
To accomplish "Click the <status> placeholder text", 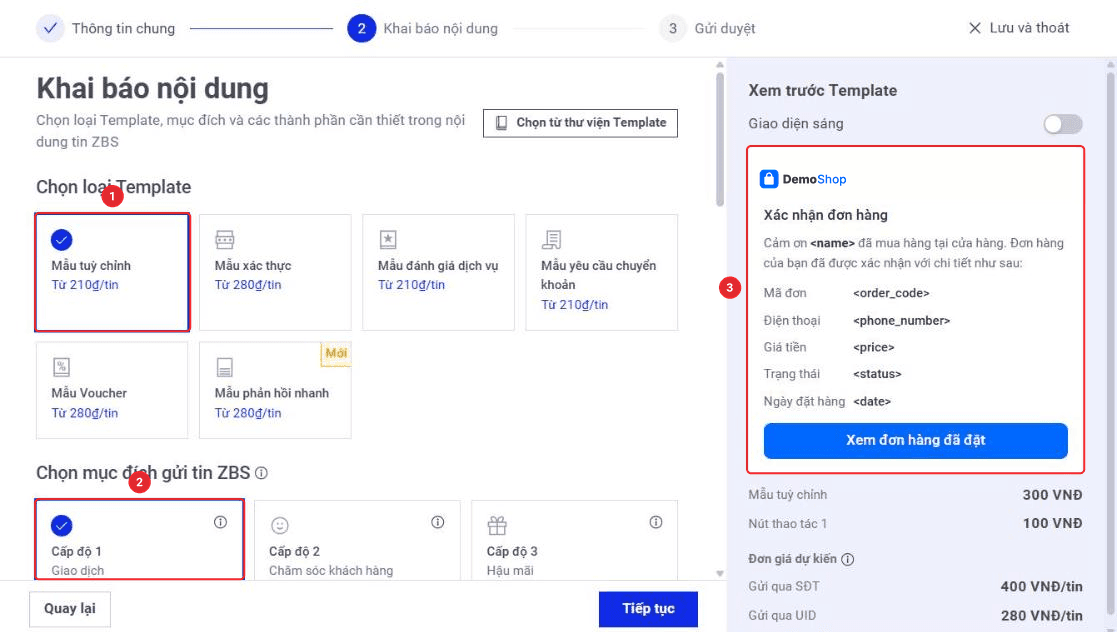I will 877,373.
